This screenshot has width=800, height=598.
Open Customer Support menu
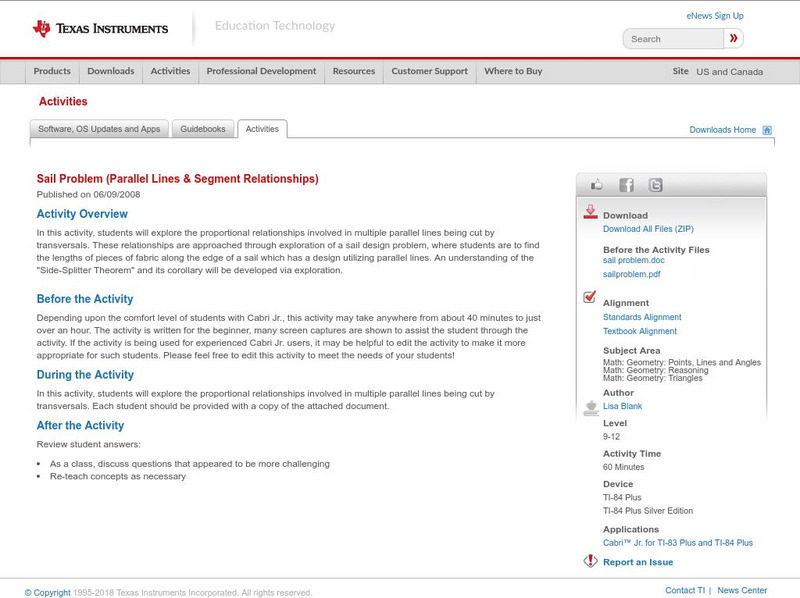pos(430,71)
